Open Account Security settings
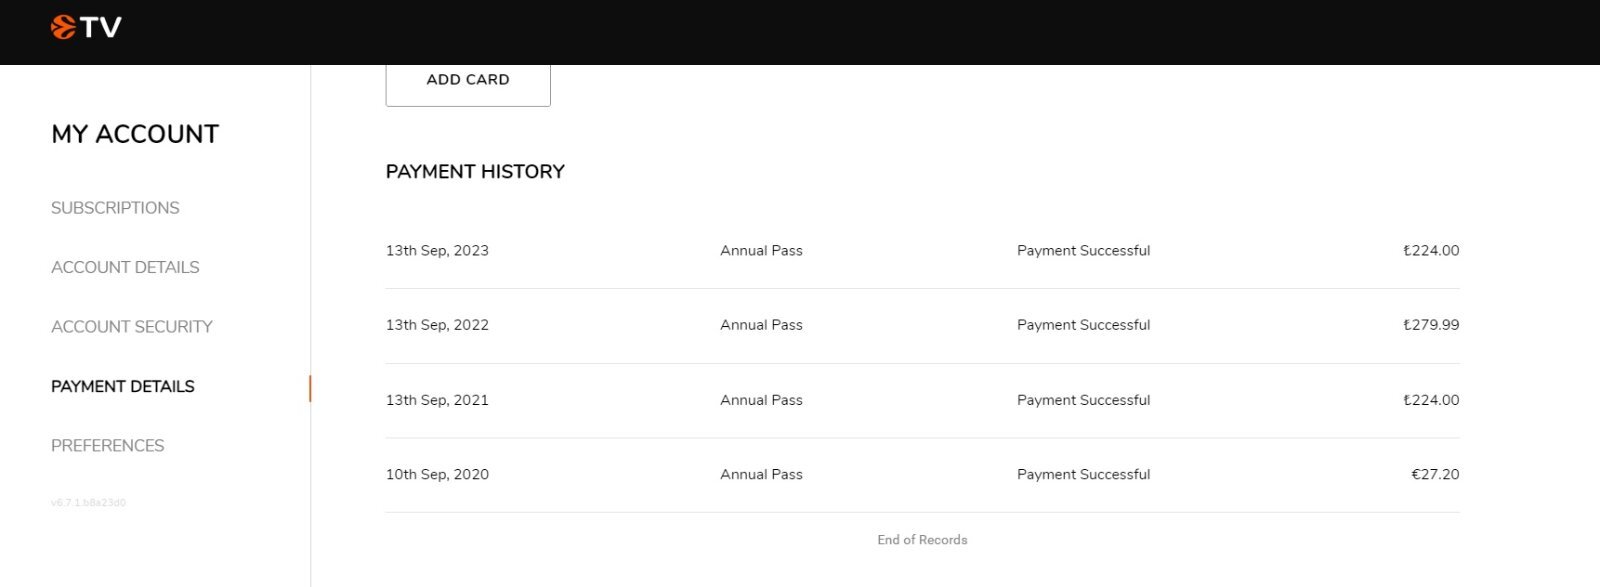 (132, 327)
